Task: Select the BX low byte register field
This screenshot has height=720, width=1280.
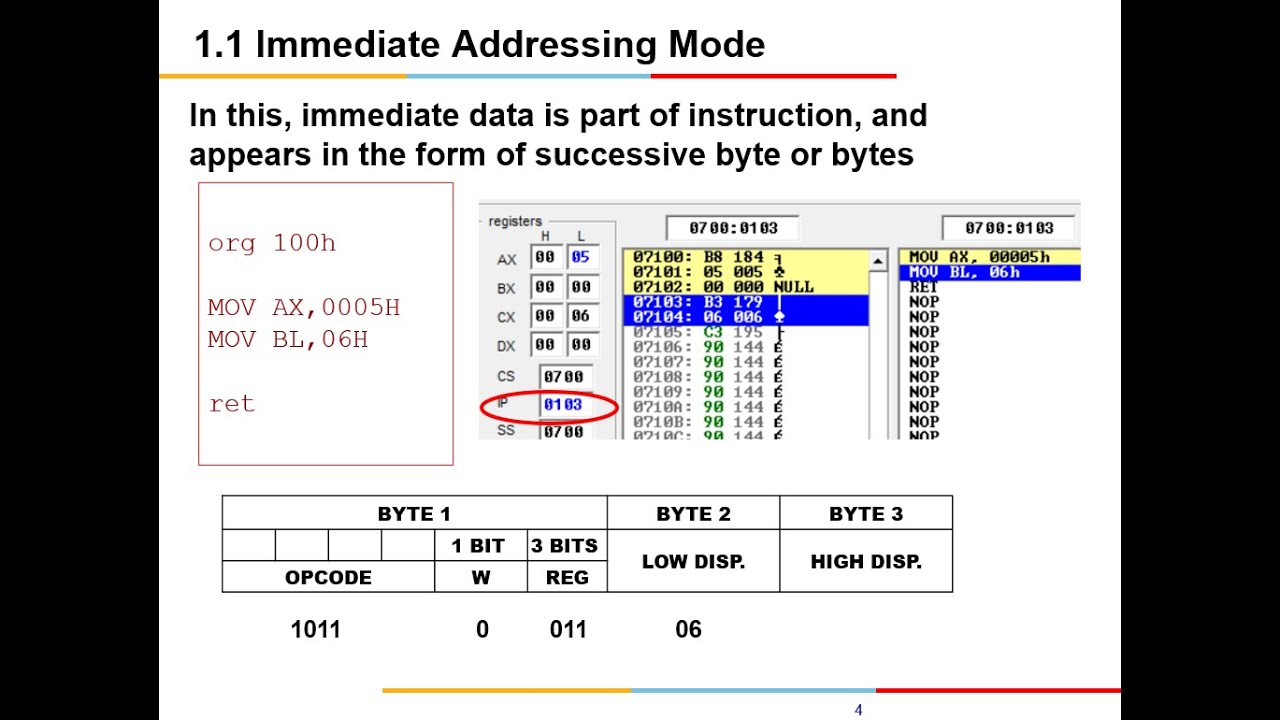Action: pos(581,287)
